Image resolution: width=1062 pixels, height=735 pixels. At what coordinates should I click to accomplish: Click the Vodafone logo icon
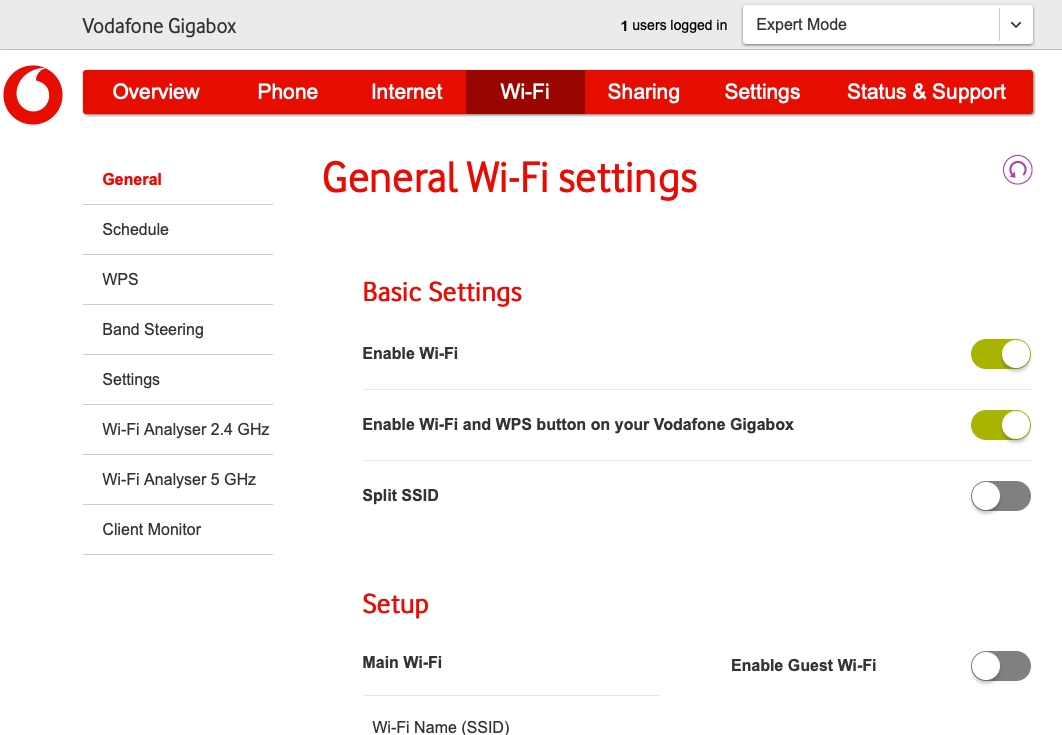click(33, 95)
